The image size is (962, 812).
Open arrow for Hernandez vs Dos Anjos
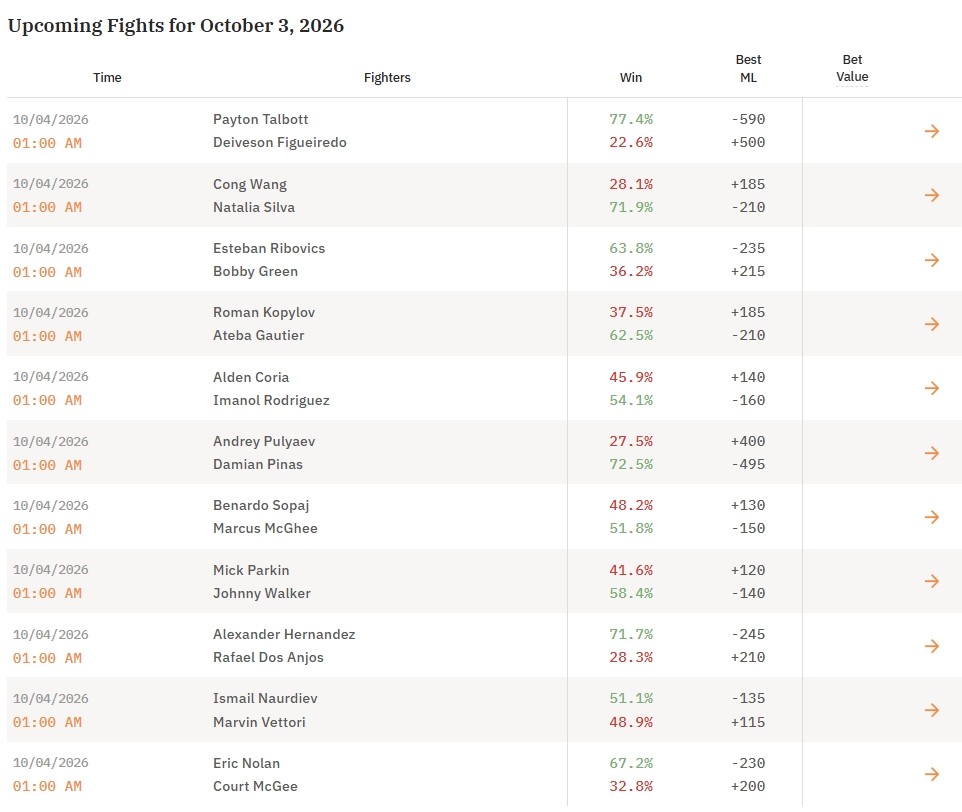(x=931, y=646)
